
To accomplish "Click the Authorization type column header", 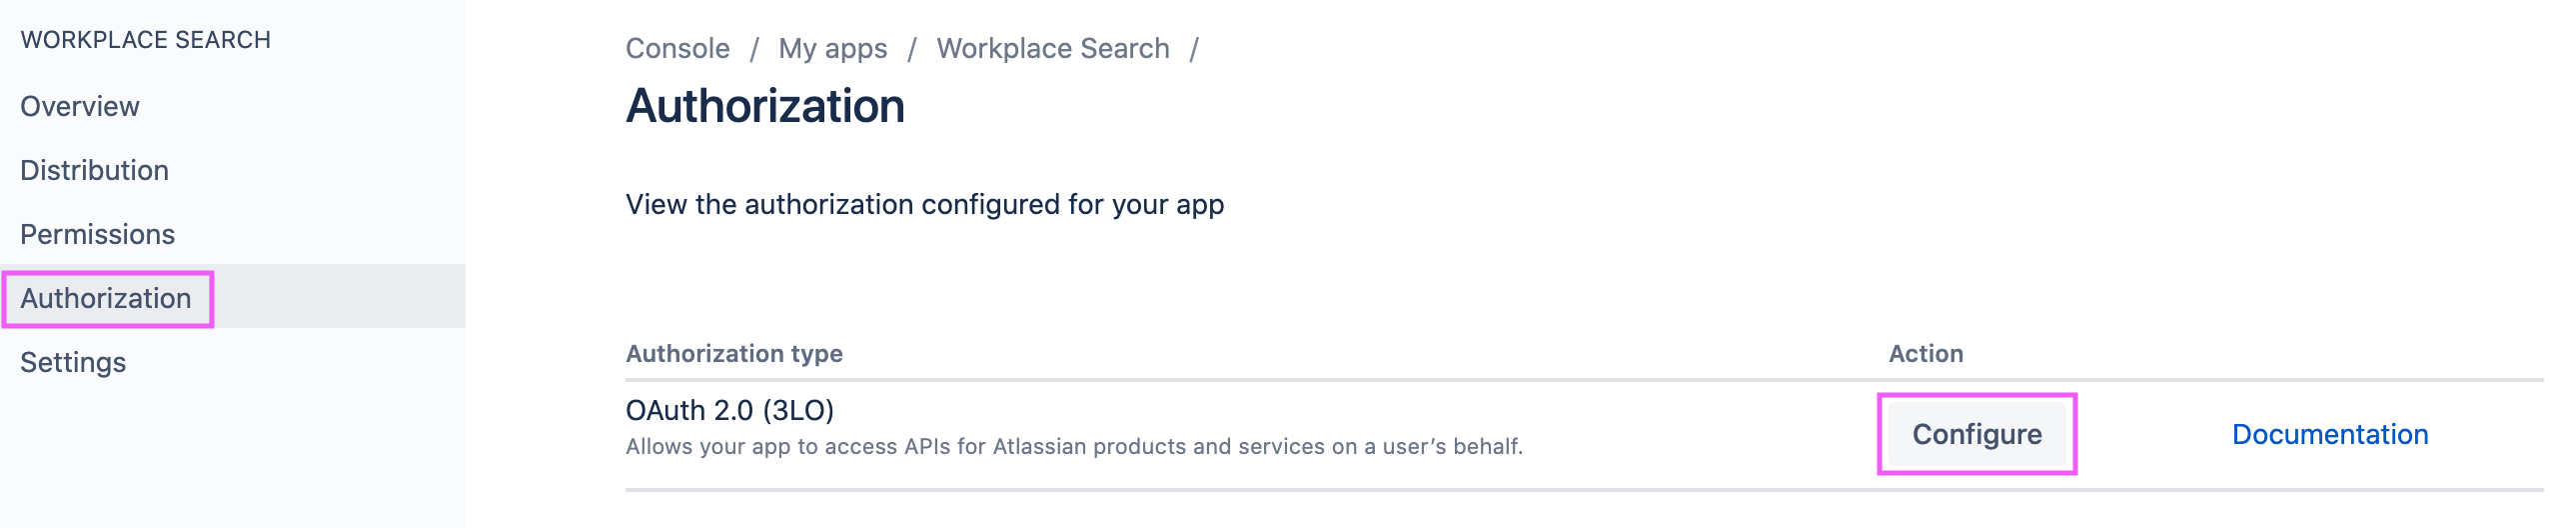I will pos(734,353).
